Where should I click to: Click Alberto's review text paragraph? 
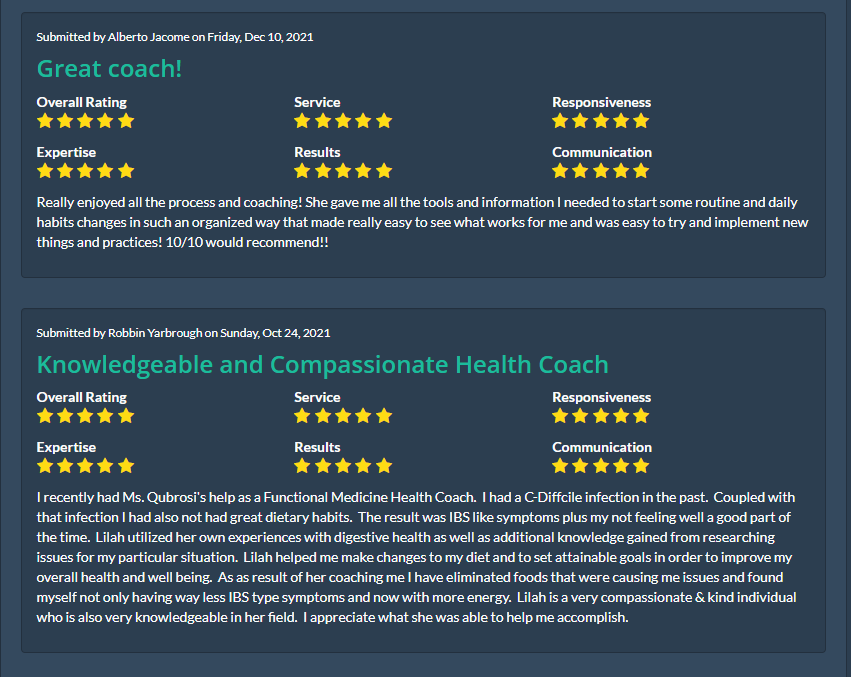(x=422, y=222)
